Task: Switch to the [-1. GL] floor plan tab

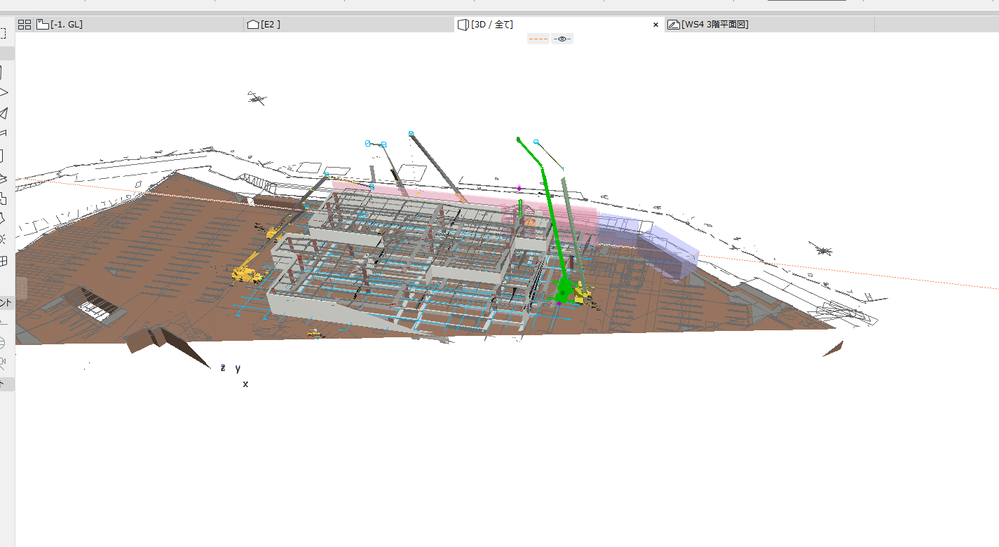Action: click(139, 25)
